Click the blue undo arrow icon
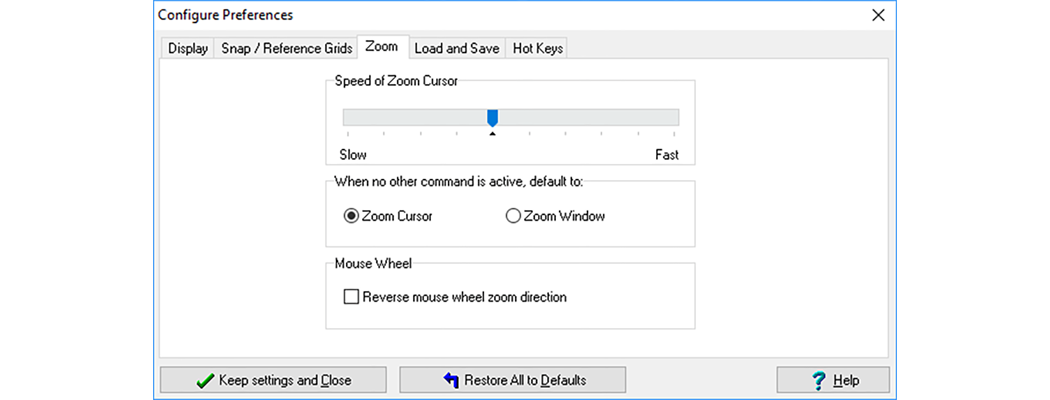The image size is (1050, 400). pyautogui.click(x=451, y=381)
